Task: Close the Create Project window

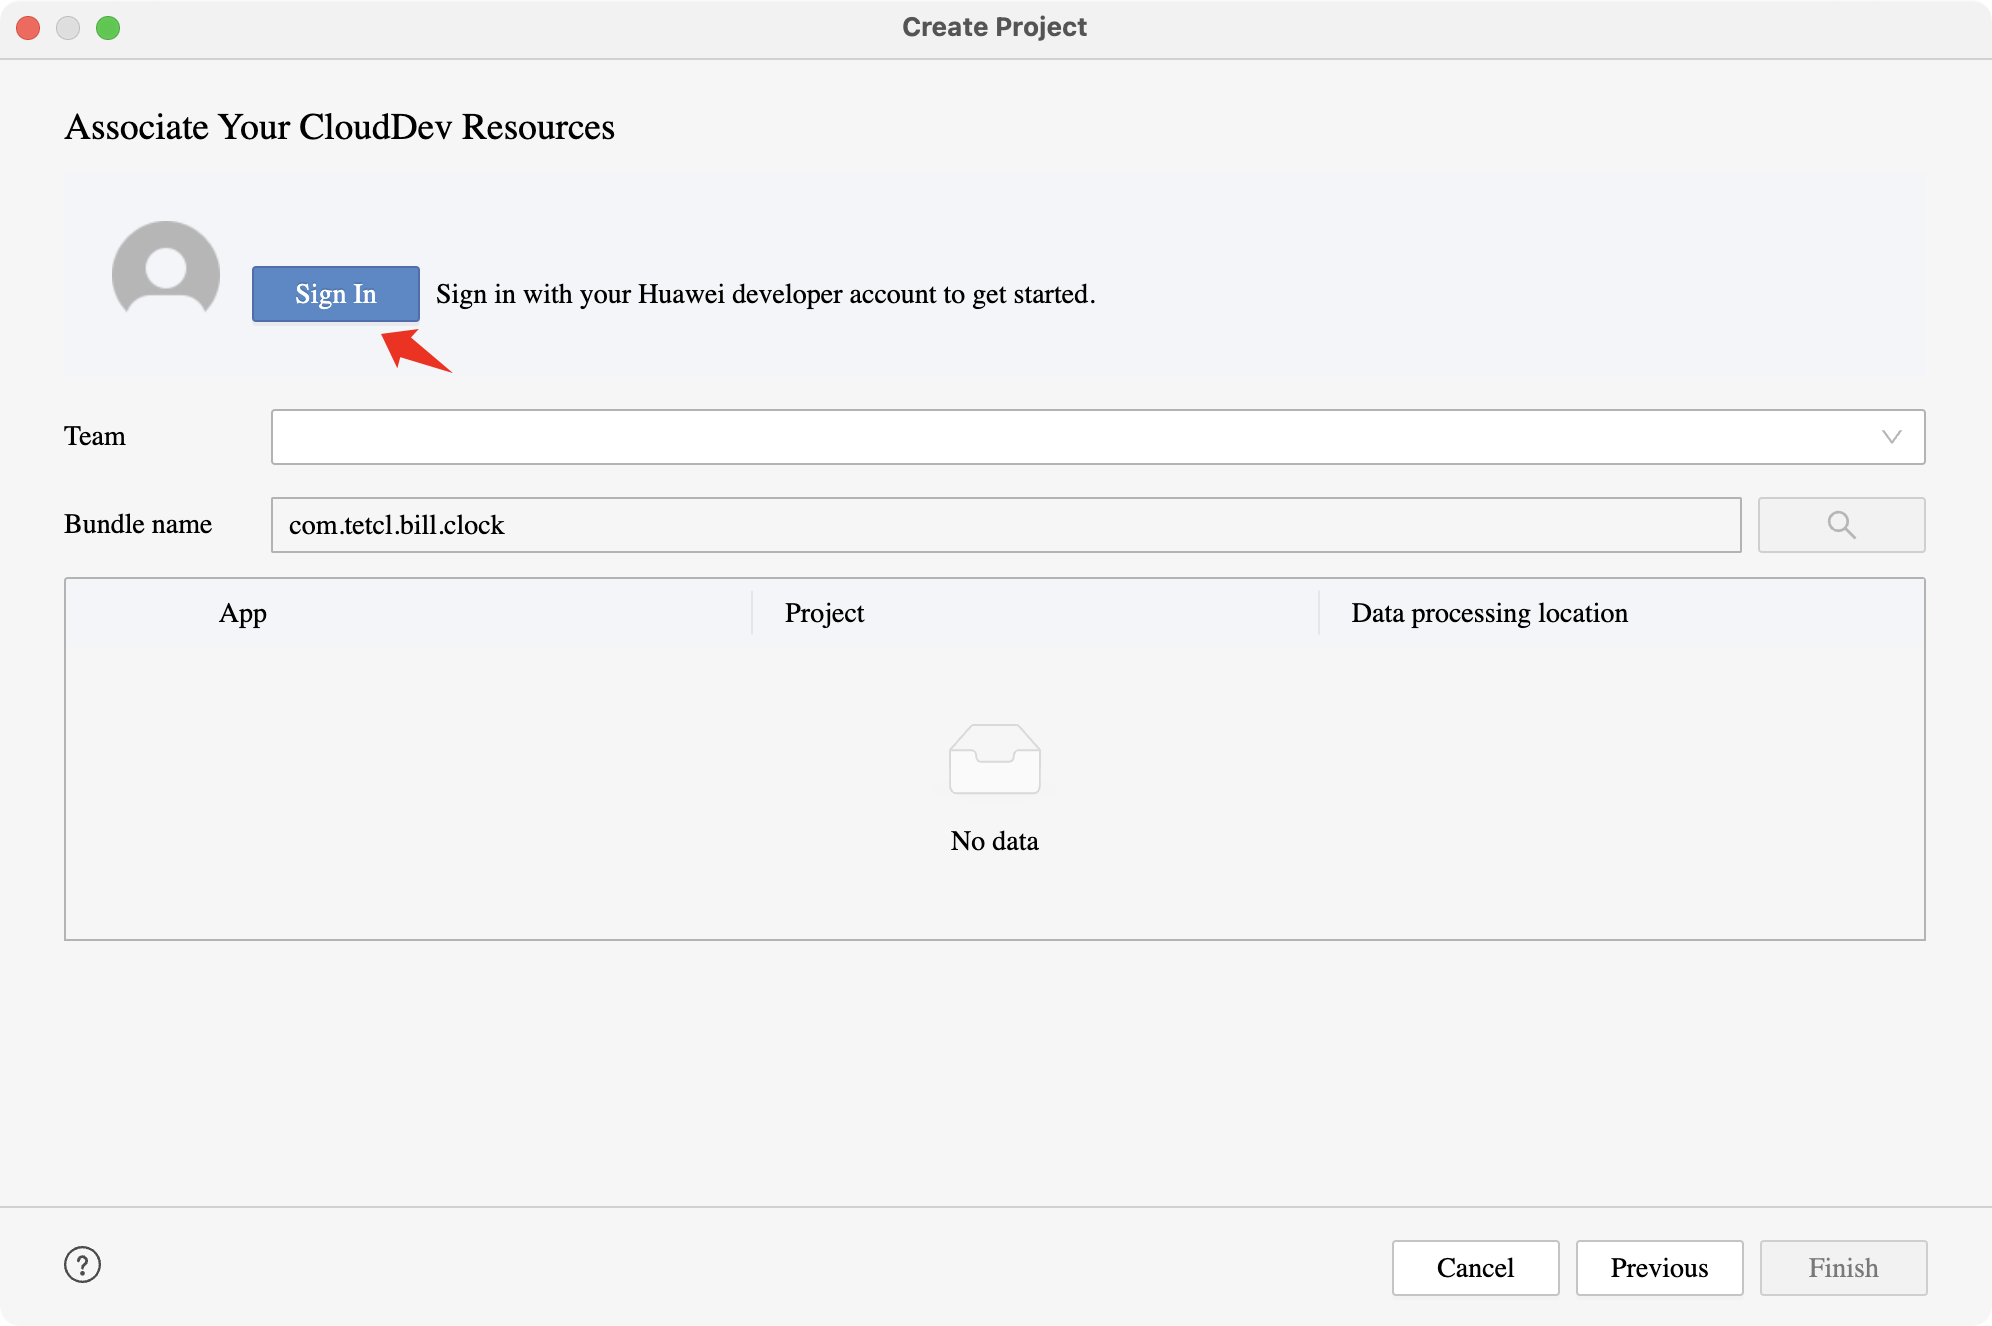Action: coord(28,28)
